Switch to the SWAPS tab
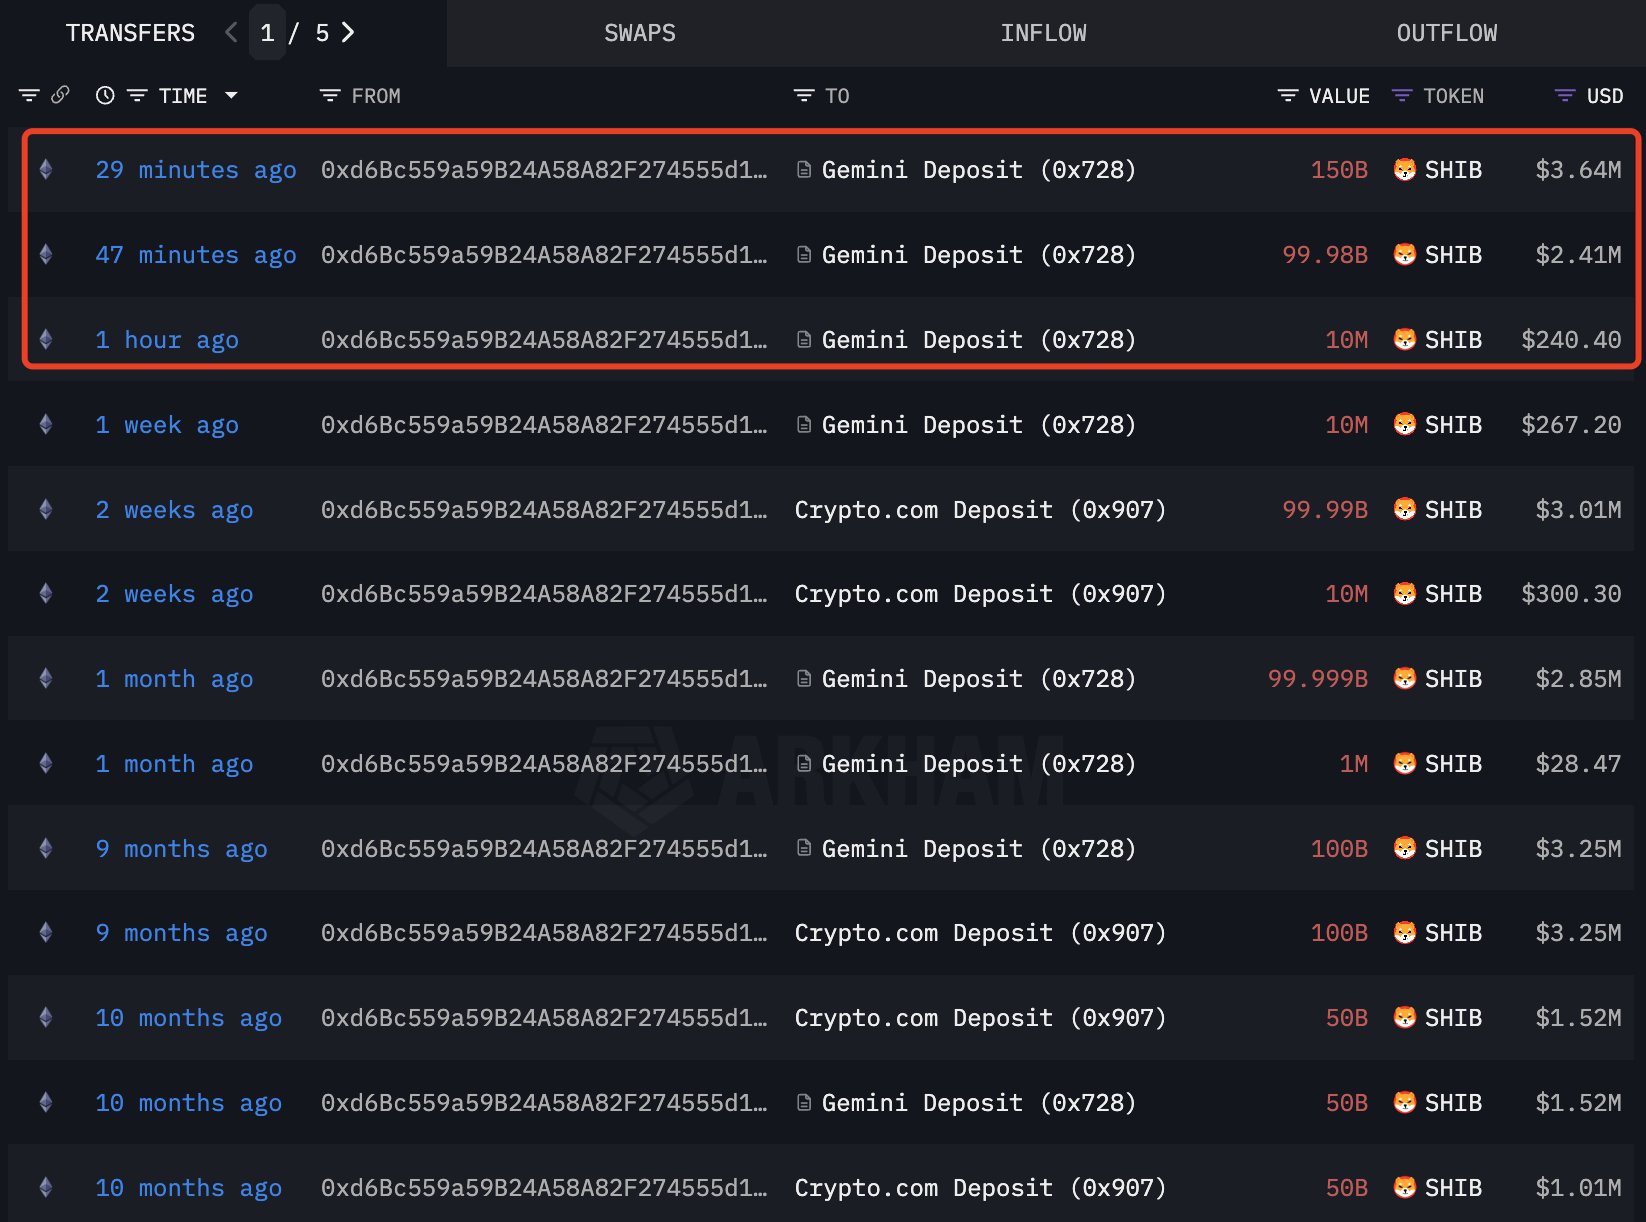The height and width of the screenshot is (1222, 1646). 640,33
